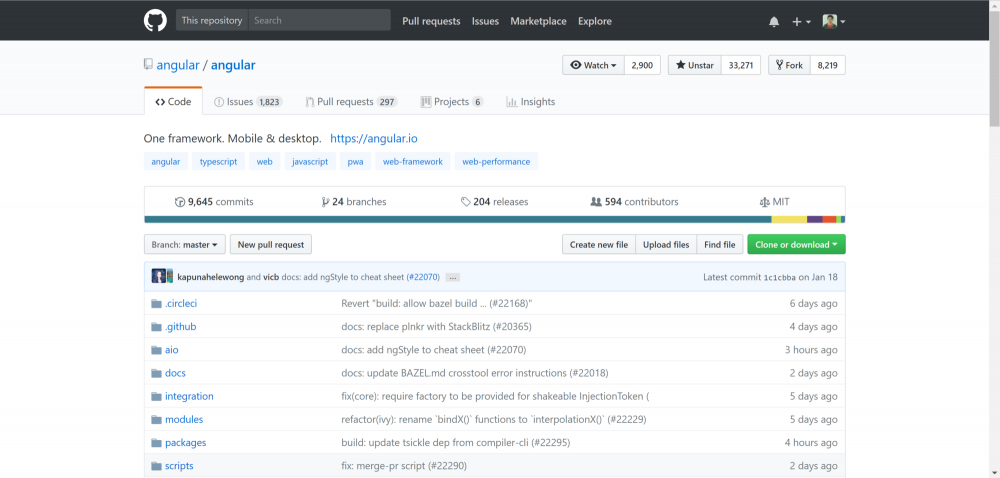Click the releases tag icon

coord(466,202)
